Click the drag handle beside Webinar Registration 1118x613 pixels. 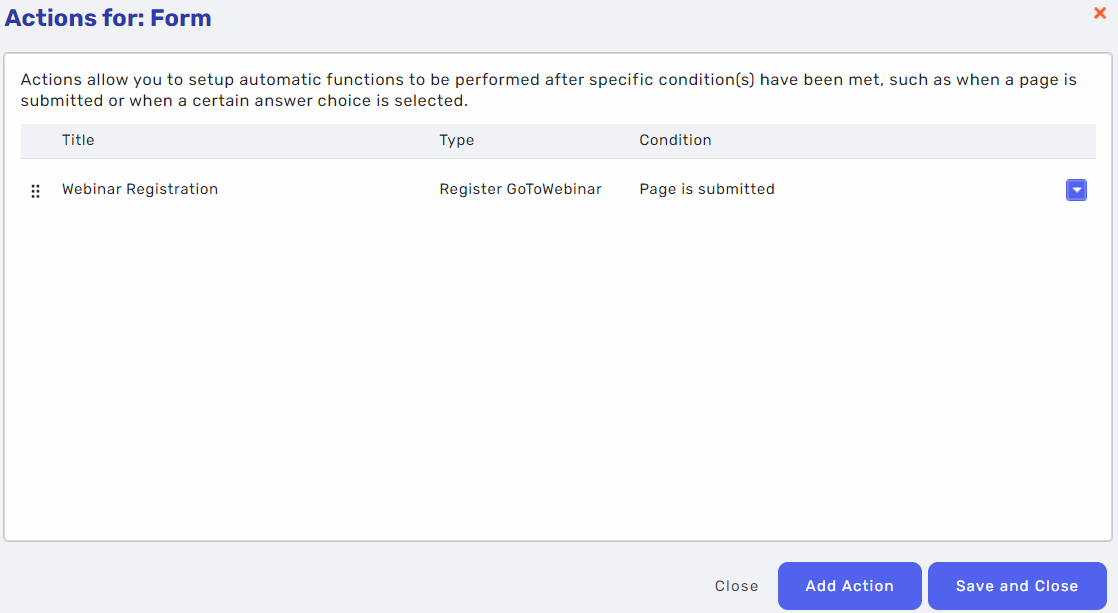click(35, 190)
